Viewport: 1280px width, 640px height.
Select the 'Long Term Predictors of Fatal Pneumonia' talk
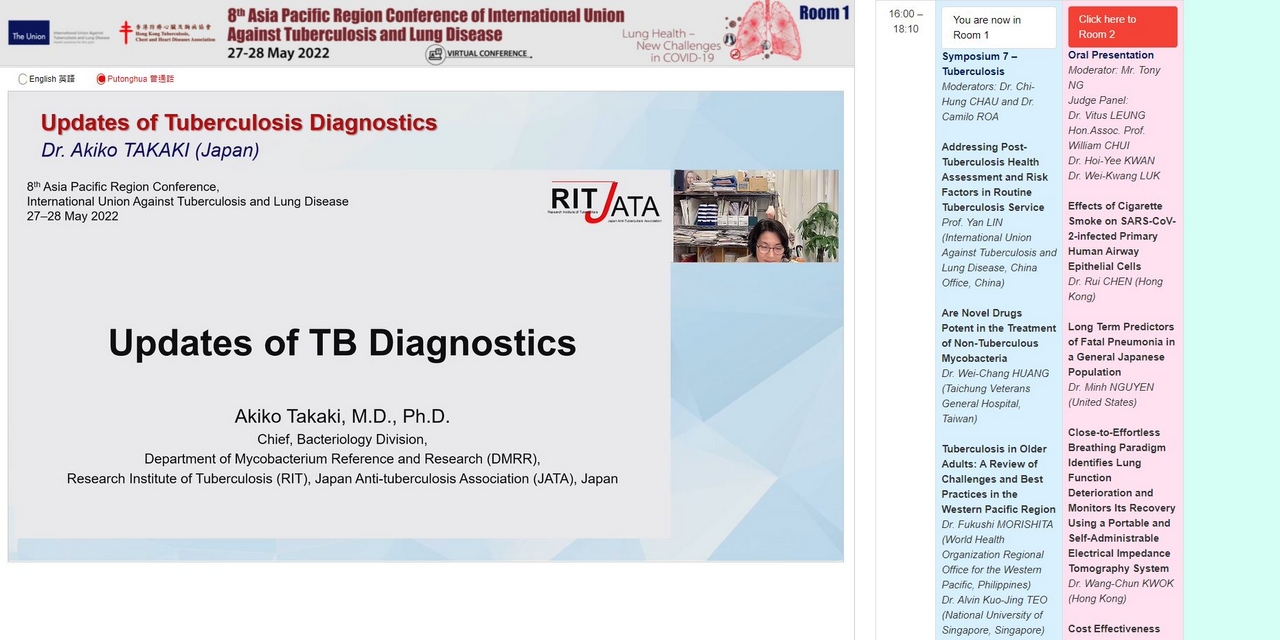coord(1121,349)
